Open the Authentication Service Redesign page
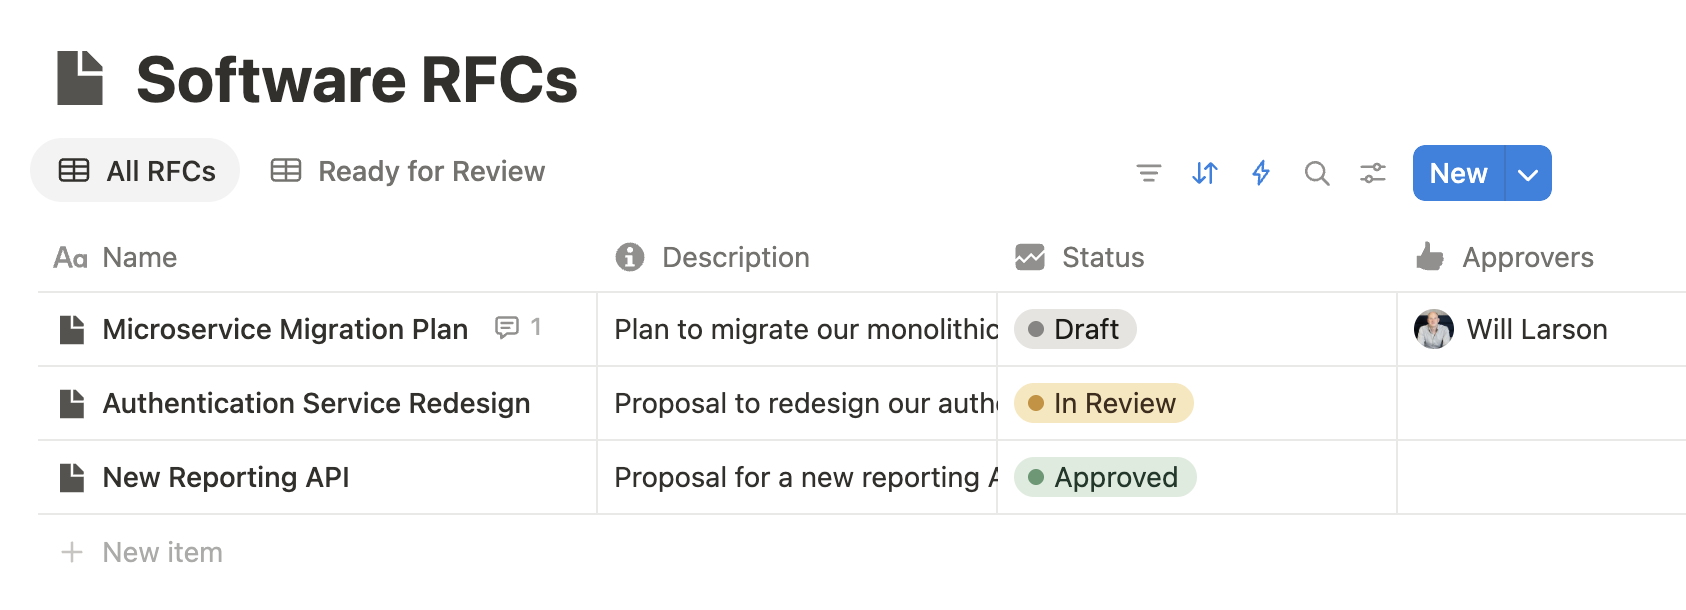The width and height of the screenshot is (1686, 610). (x=316, y=403)
